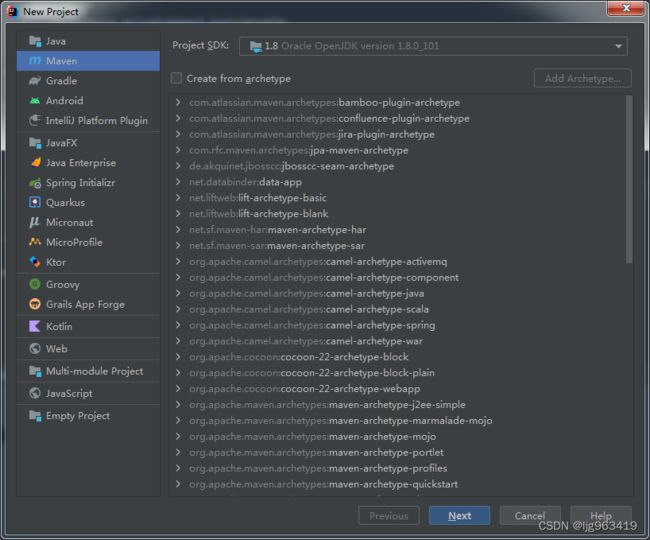Select maven-archetype-marmalade-mojo entry
This screenshot has width=650, height=540.
click(x=340, y=420)
